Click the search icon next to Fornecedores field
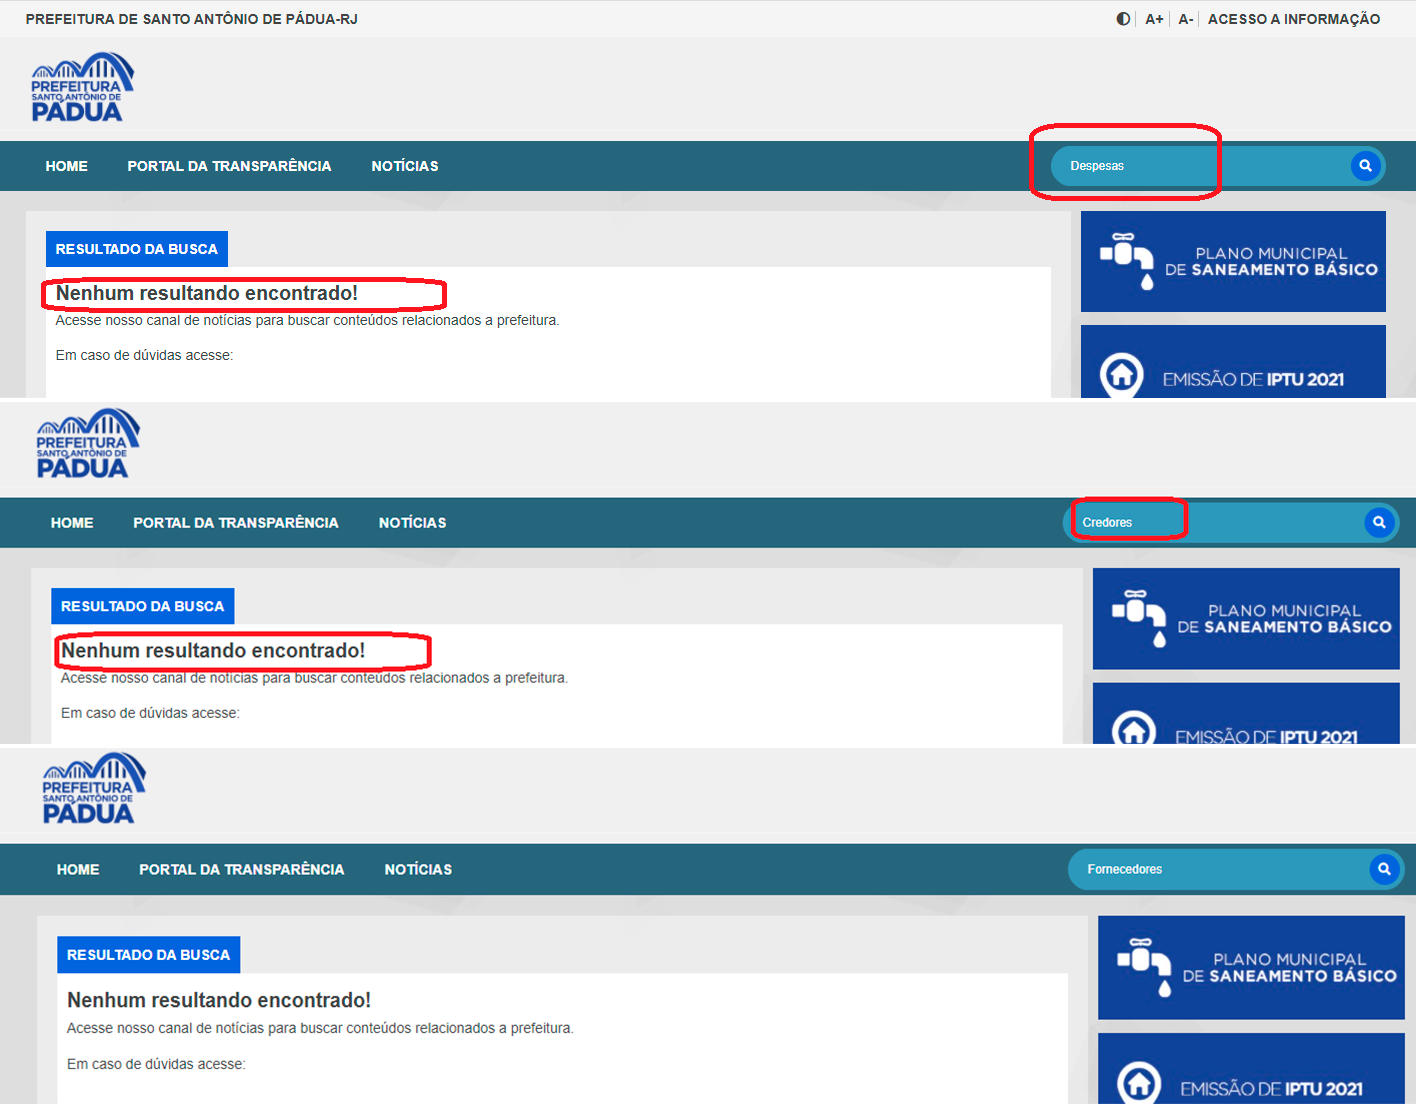The height and width of the screenshot is (1104, 1416). tap(1384, 869)
